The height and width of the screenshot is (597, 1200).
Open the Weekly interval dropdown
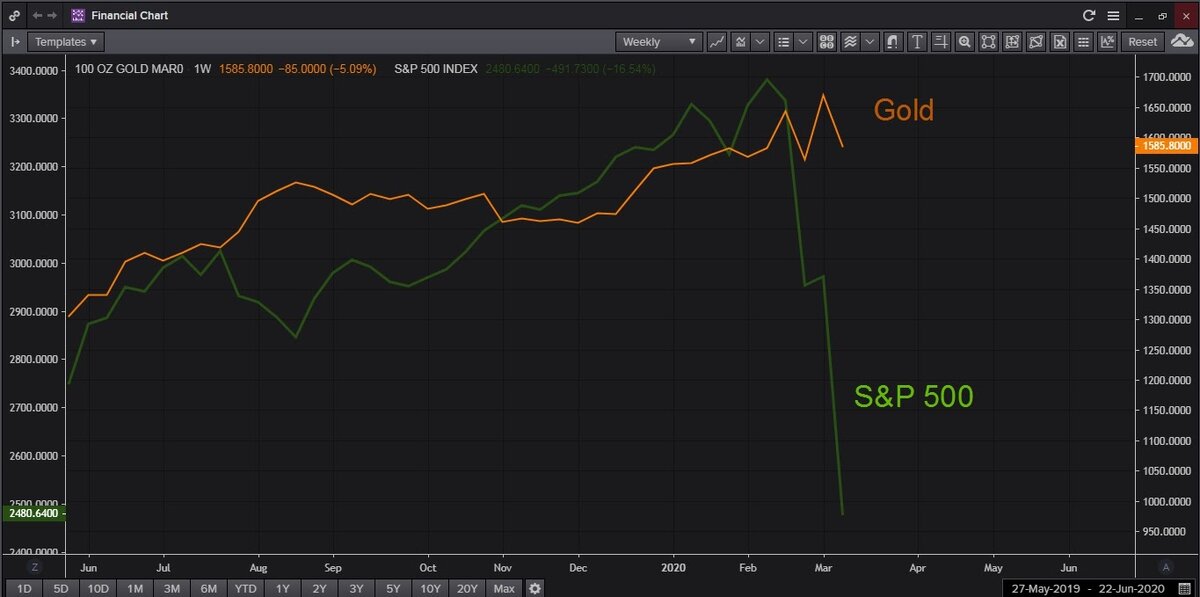658,41
